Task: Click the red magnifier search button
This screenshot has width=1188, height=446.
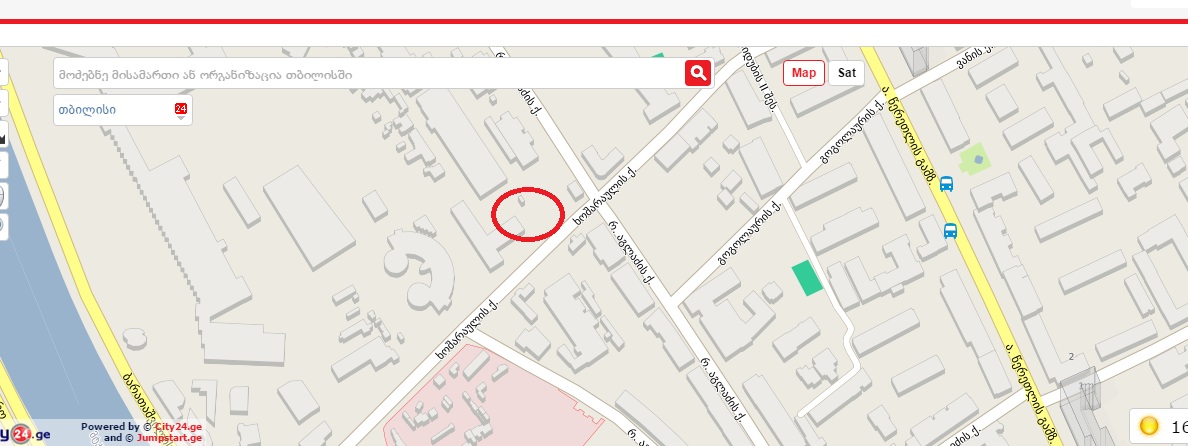Action: 698,73
